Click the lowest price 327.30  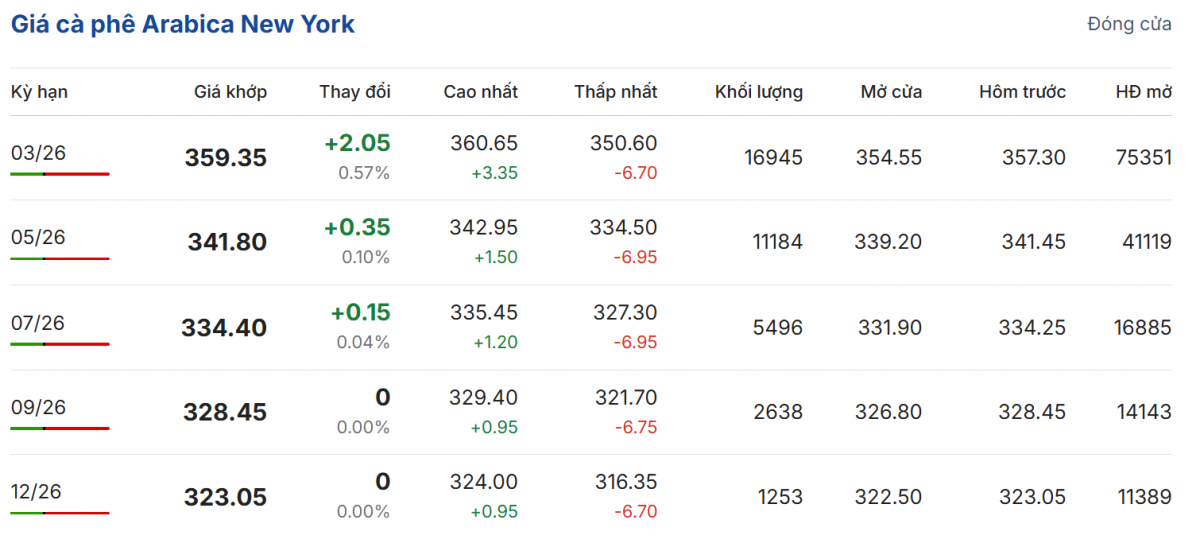625,313
